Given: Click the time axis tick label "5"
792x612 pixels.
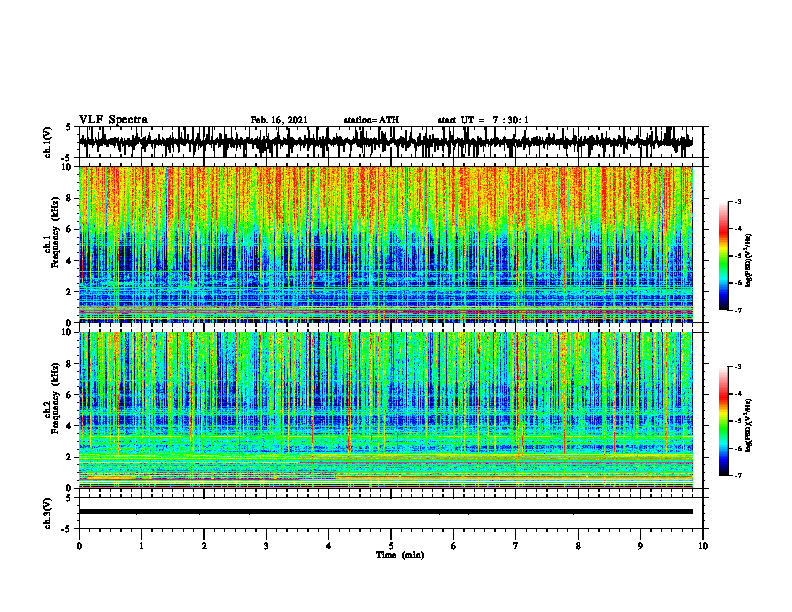Looking at the screenshot, I should (391, 546).
